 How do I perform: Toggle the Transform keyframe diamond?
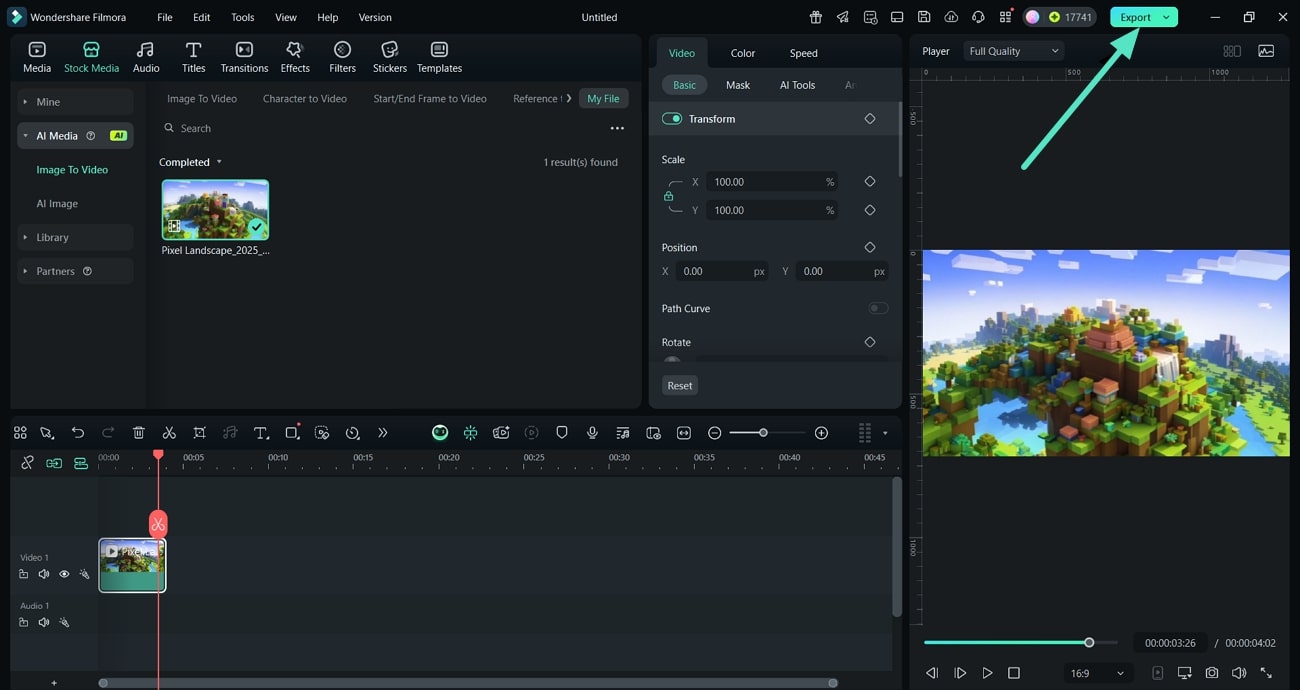click(870, 119)
